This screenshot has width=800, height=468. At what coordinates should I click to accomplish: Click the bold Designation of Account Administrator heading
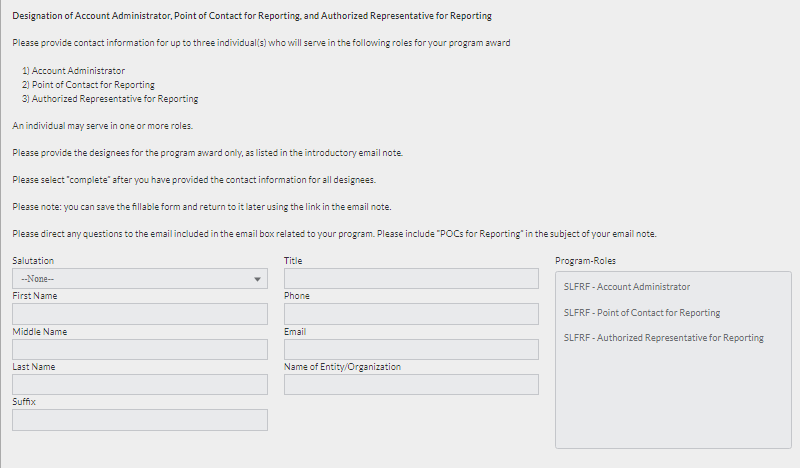tap(252, 17)
